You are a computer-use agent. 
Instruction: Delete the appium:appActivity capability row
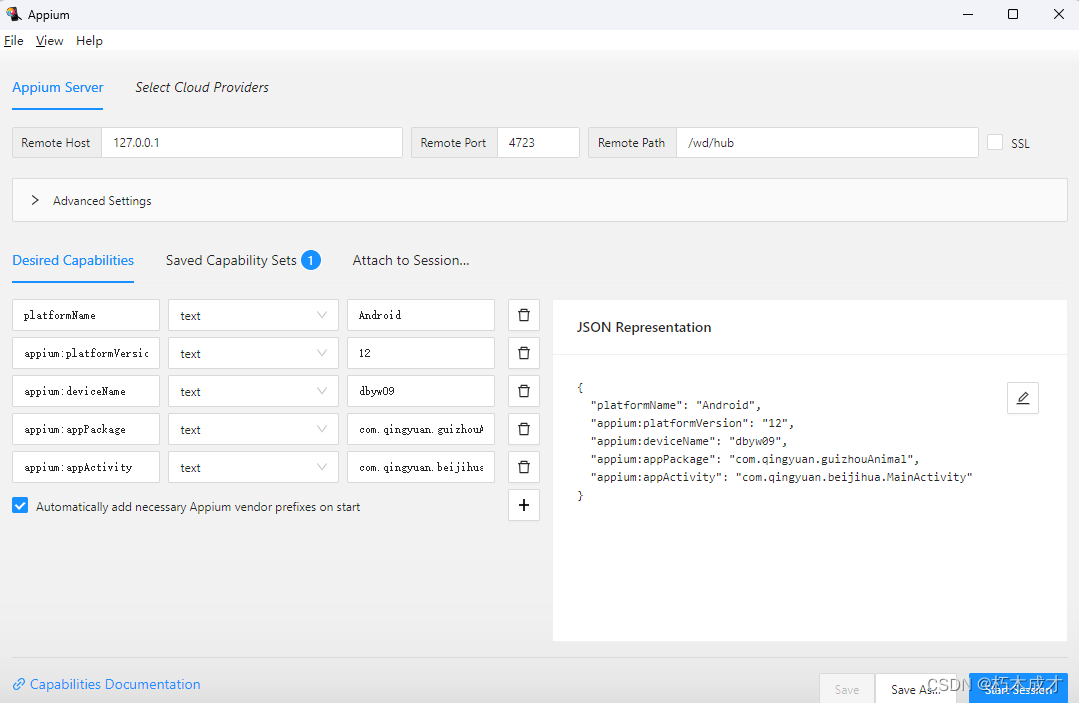[x=524, y=467]
